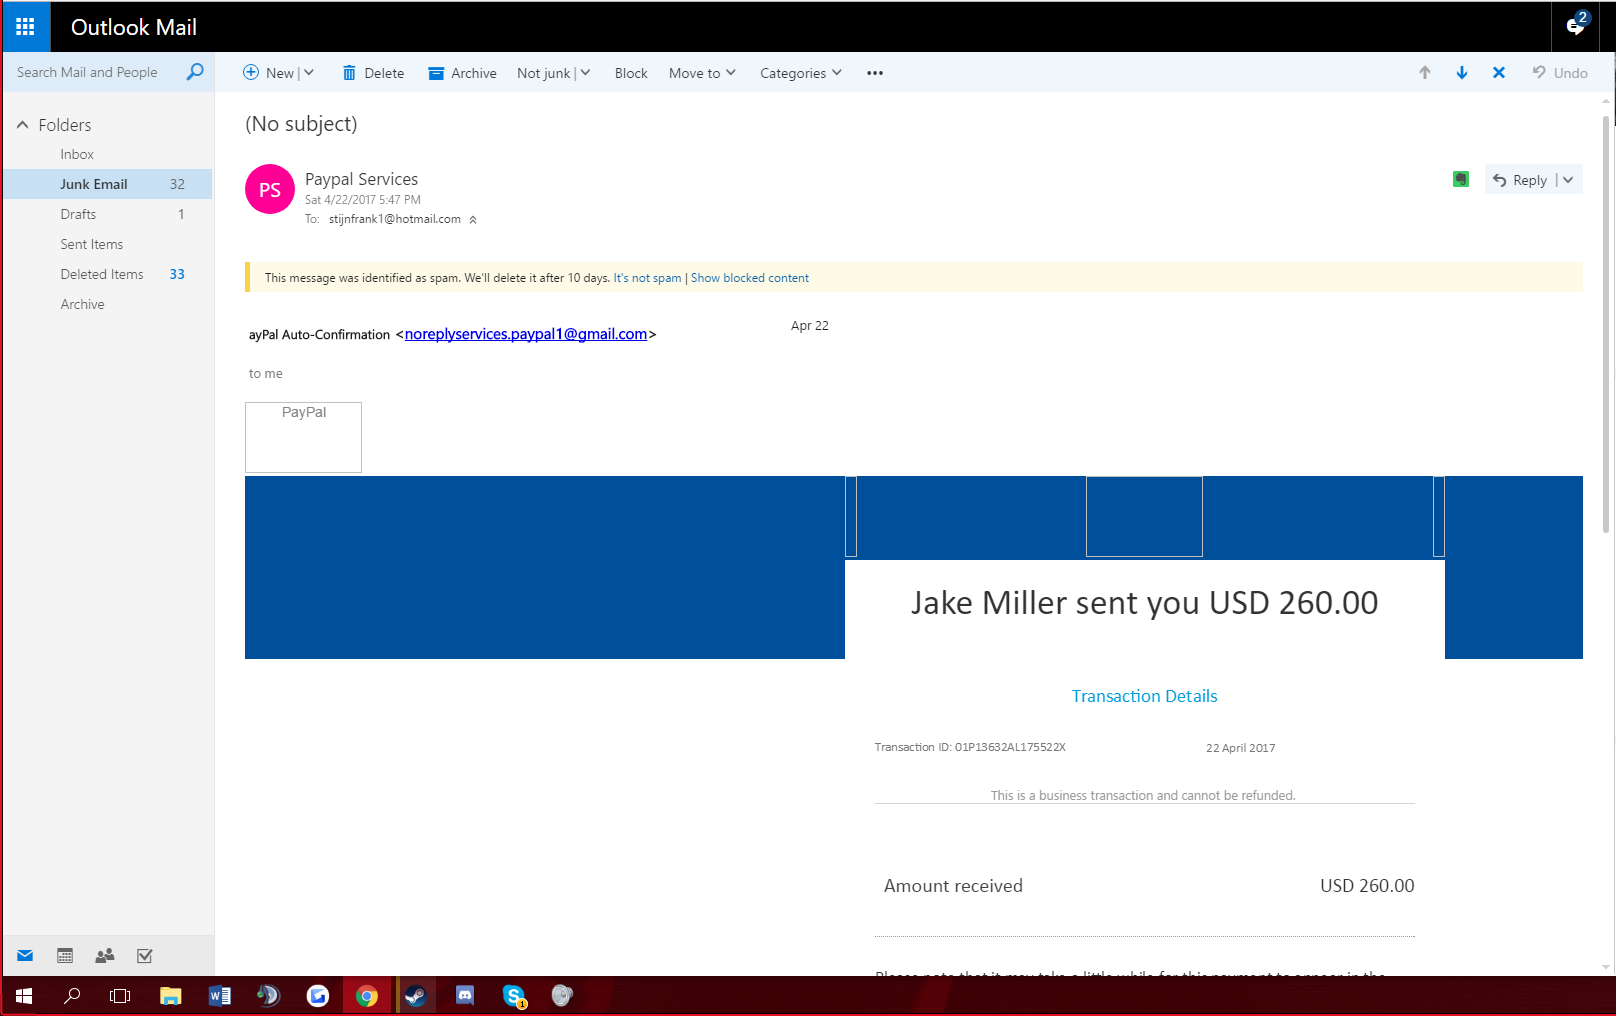Click the It's not spam link

tap(647, 278)
